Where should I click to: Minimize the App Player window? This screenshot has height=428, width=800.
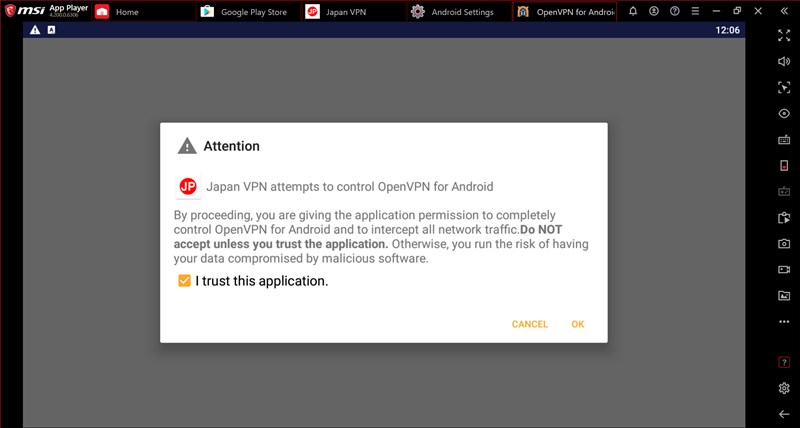tap(716, 11)
